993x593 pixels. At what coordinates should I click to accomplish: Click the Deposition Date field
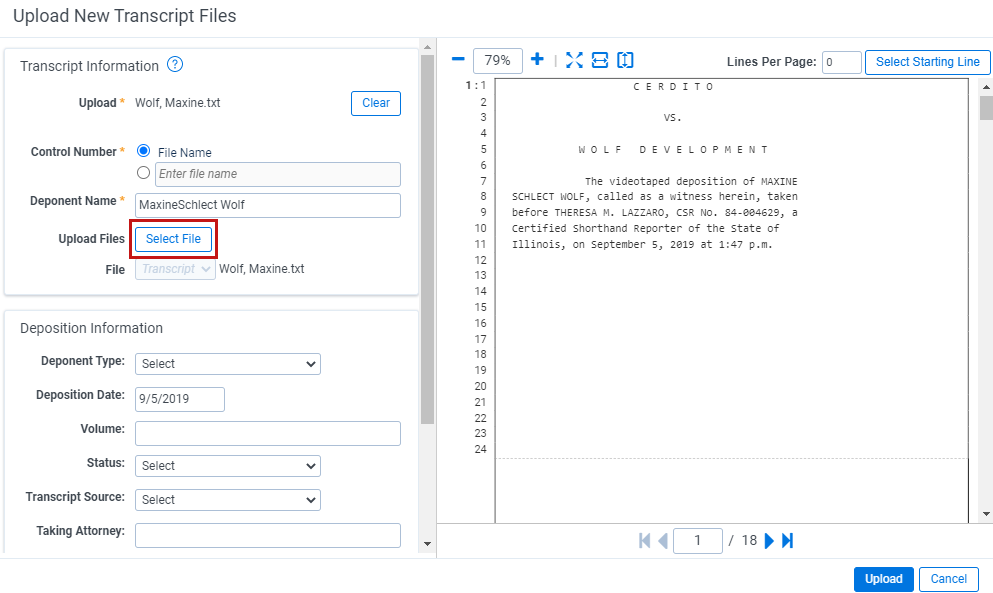click(180, 399)
